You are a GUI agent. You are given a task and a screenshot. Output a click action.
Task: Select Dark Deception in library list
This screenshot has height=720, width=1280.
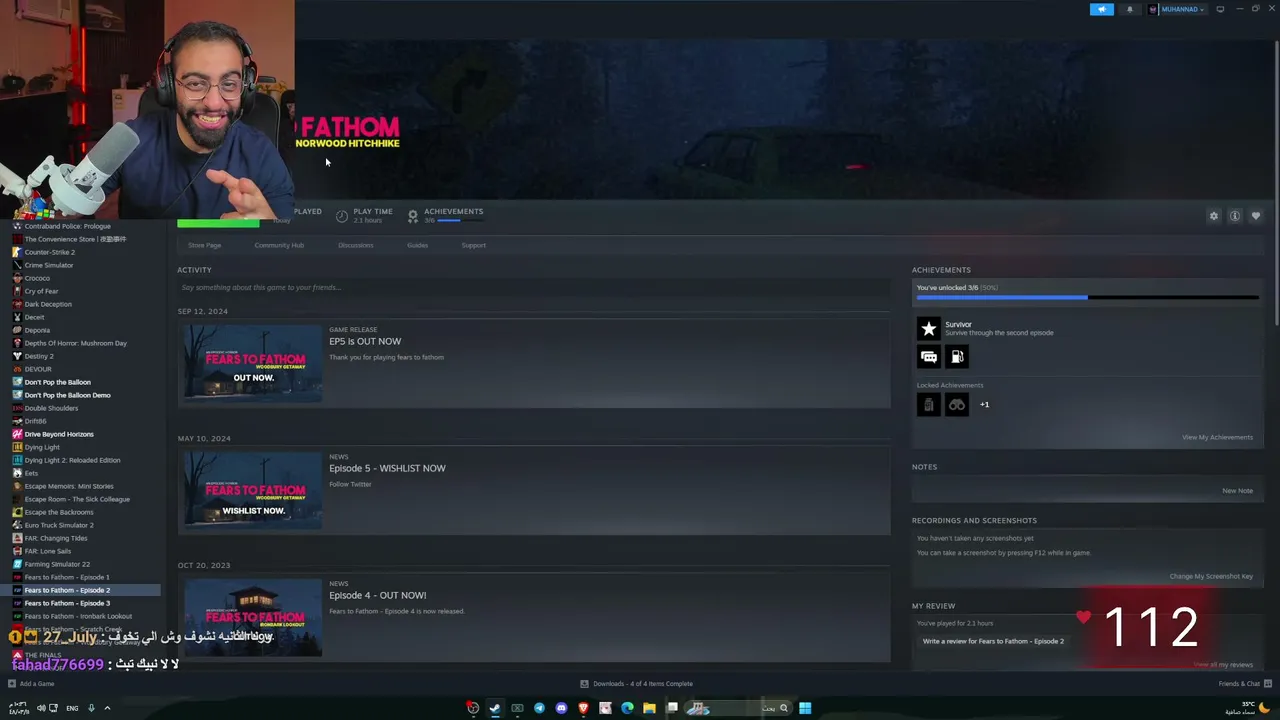(48, 304)
